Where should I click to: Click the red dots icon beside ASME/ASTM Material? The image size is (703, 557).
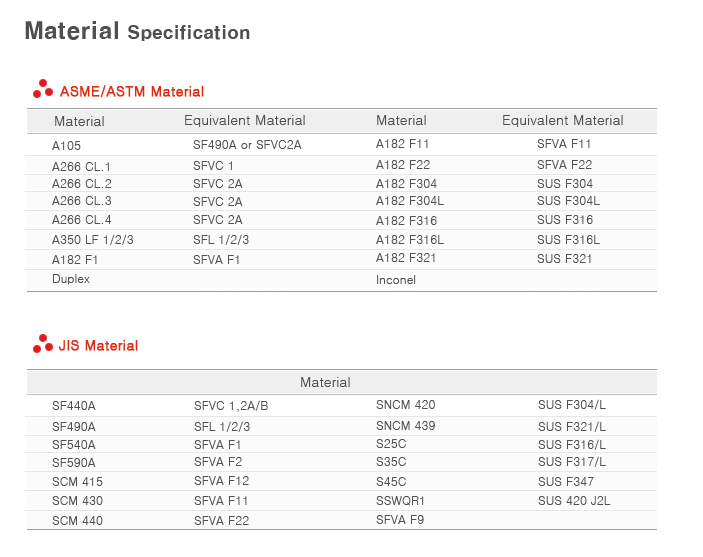click(x=42, y=90)
